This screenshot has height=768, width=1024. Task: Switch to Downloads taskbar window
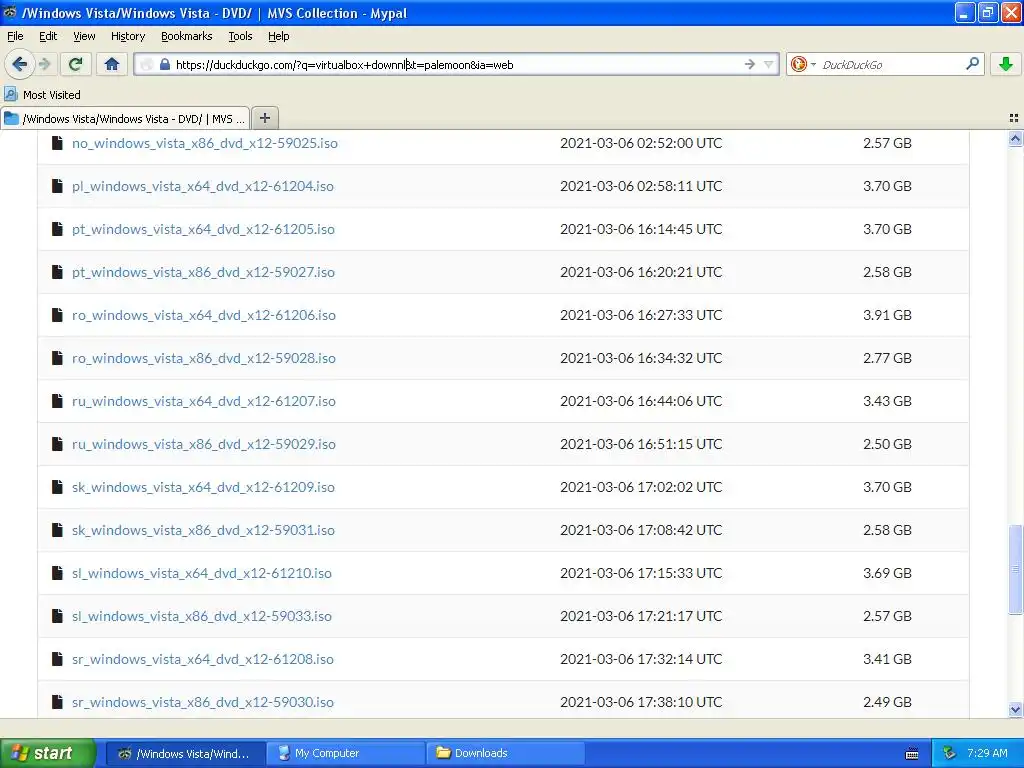click(505, 754)
